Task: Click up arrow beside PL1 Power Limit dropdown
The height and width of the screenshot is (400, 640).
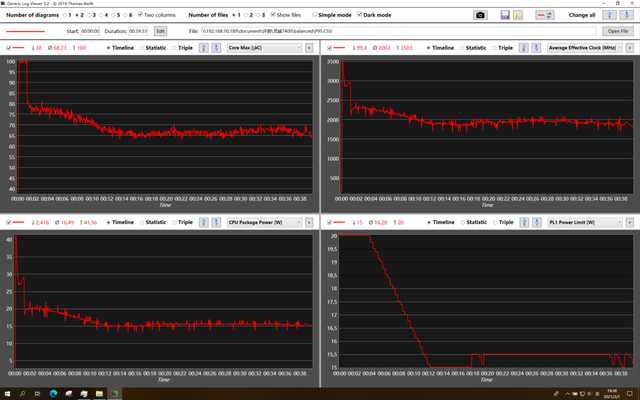Action: pos(524,222)
